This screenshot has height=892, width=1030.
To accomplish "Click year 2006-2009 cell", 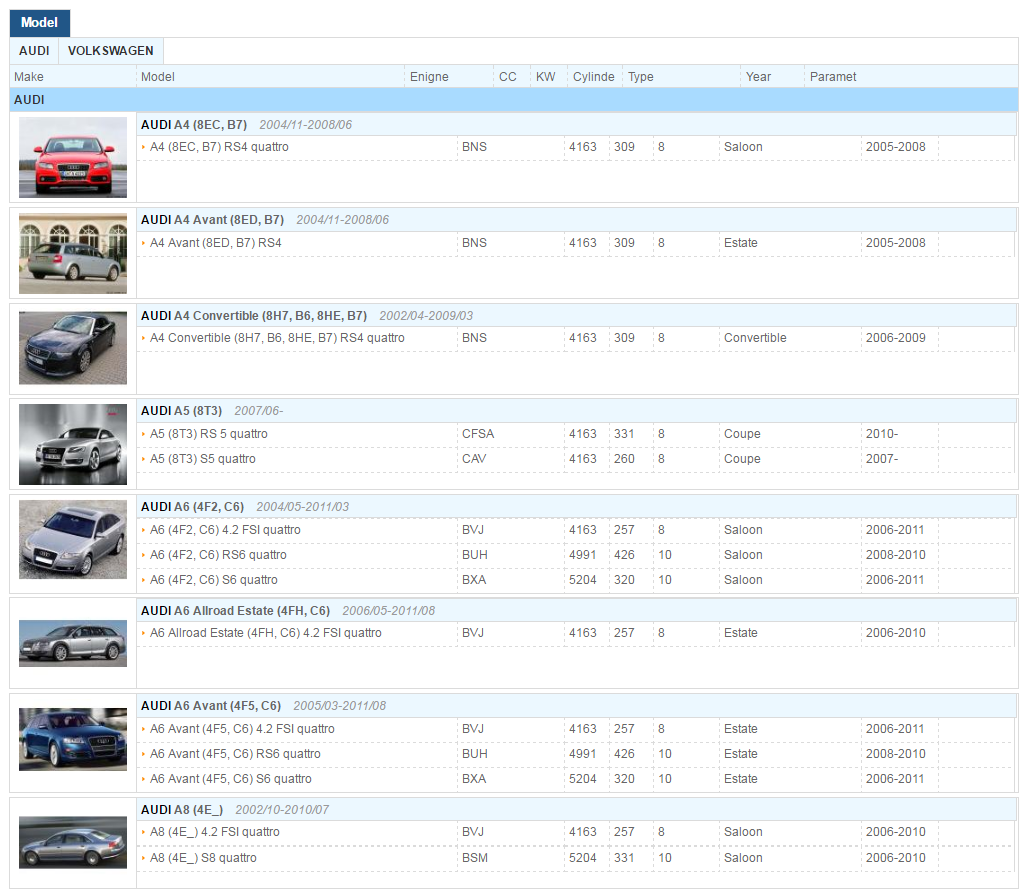I will [895, 338].
